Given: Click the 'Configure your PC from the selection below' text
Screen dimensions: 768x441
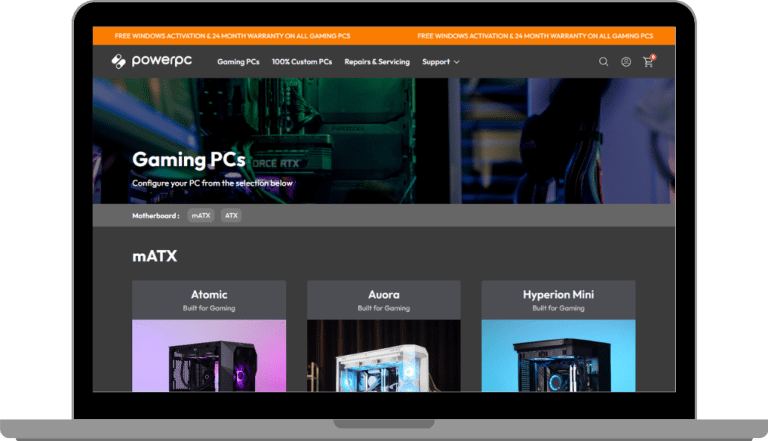Looking at the screenshot, I should [212, 183].
